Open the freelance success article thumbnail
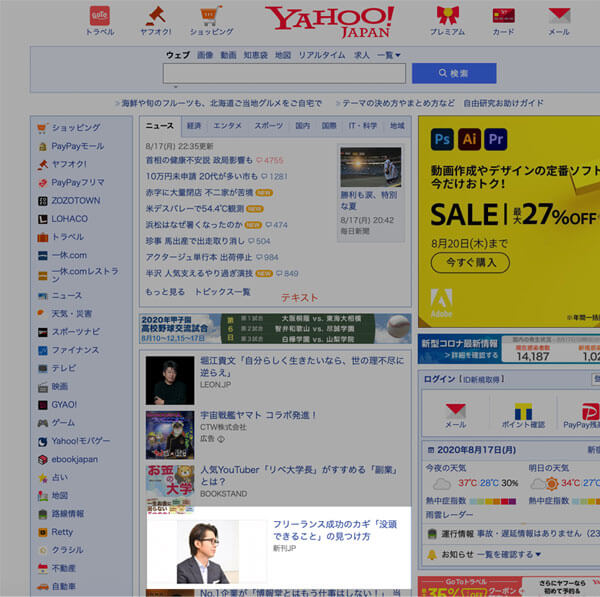The width and height of the screenshot is (600, 597). (205, 552)
